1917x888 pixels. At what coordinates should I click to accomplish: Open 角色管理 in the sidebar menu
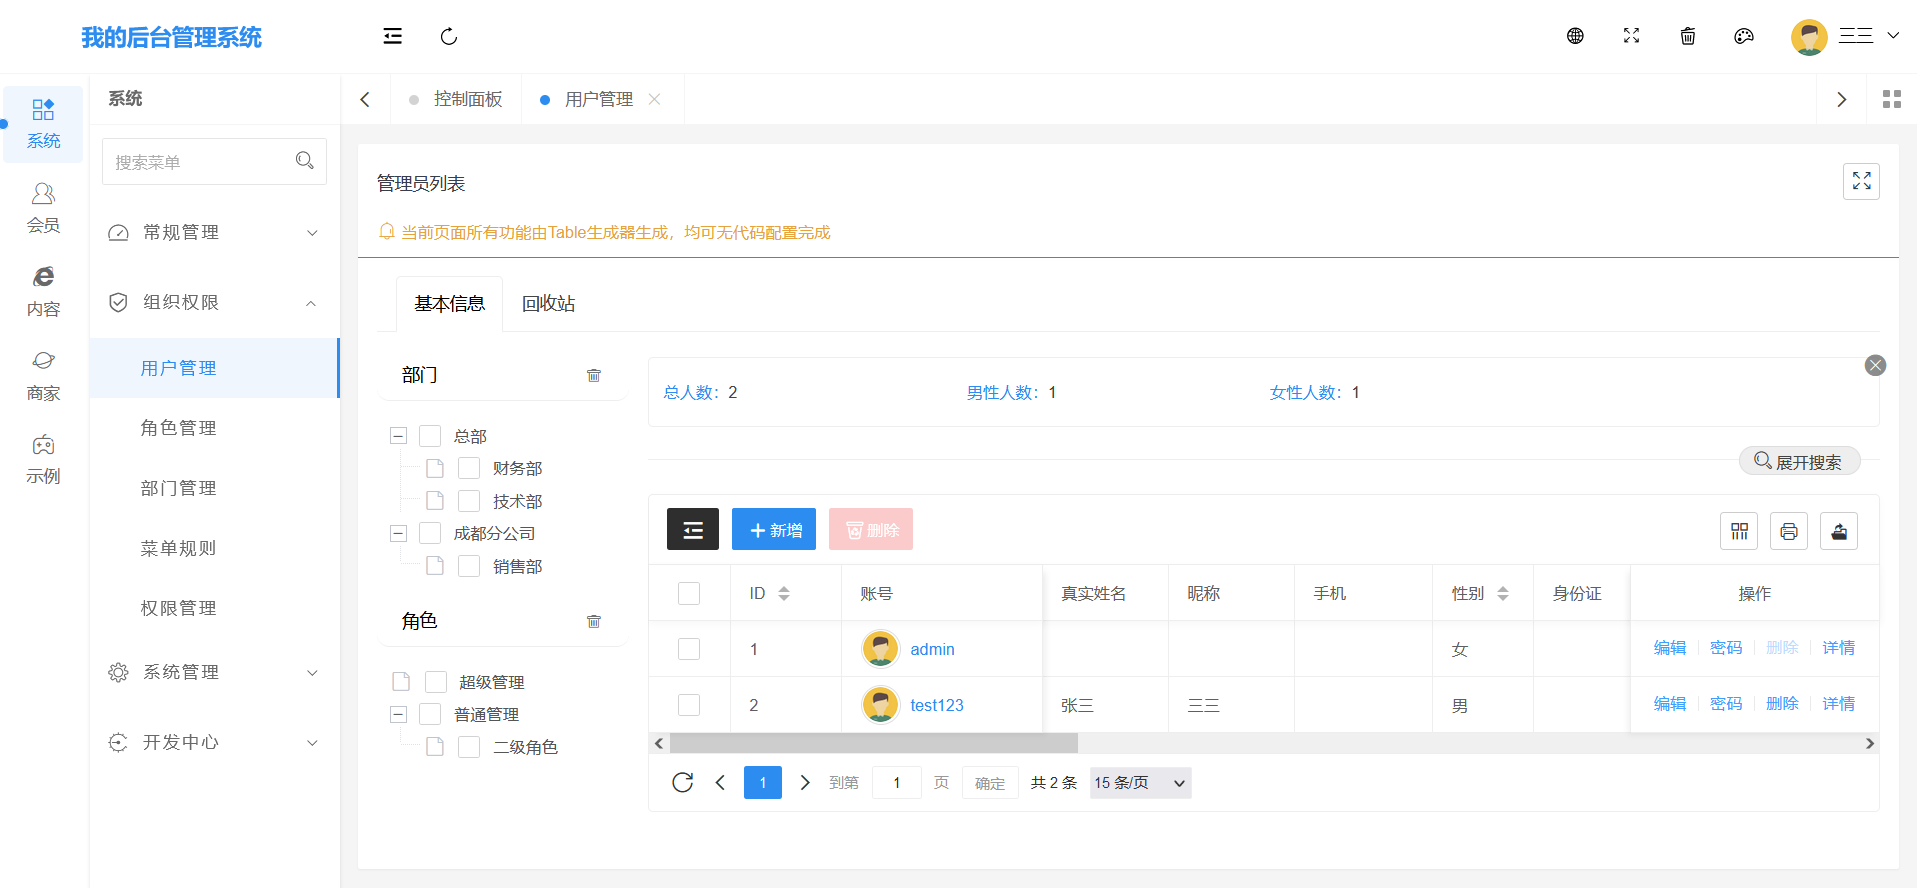click(178, 428)
